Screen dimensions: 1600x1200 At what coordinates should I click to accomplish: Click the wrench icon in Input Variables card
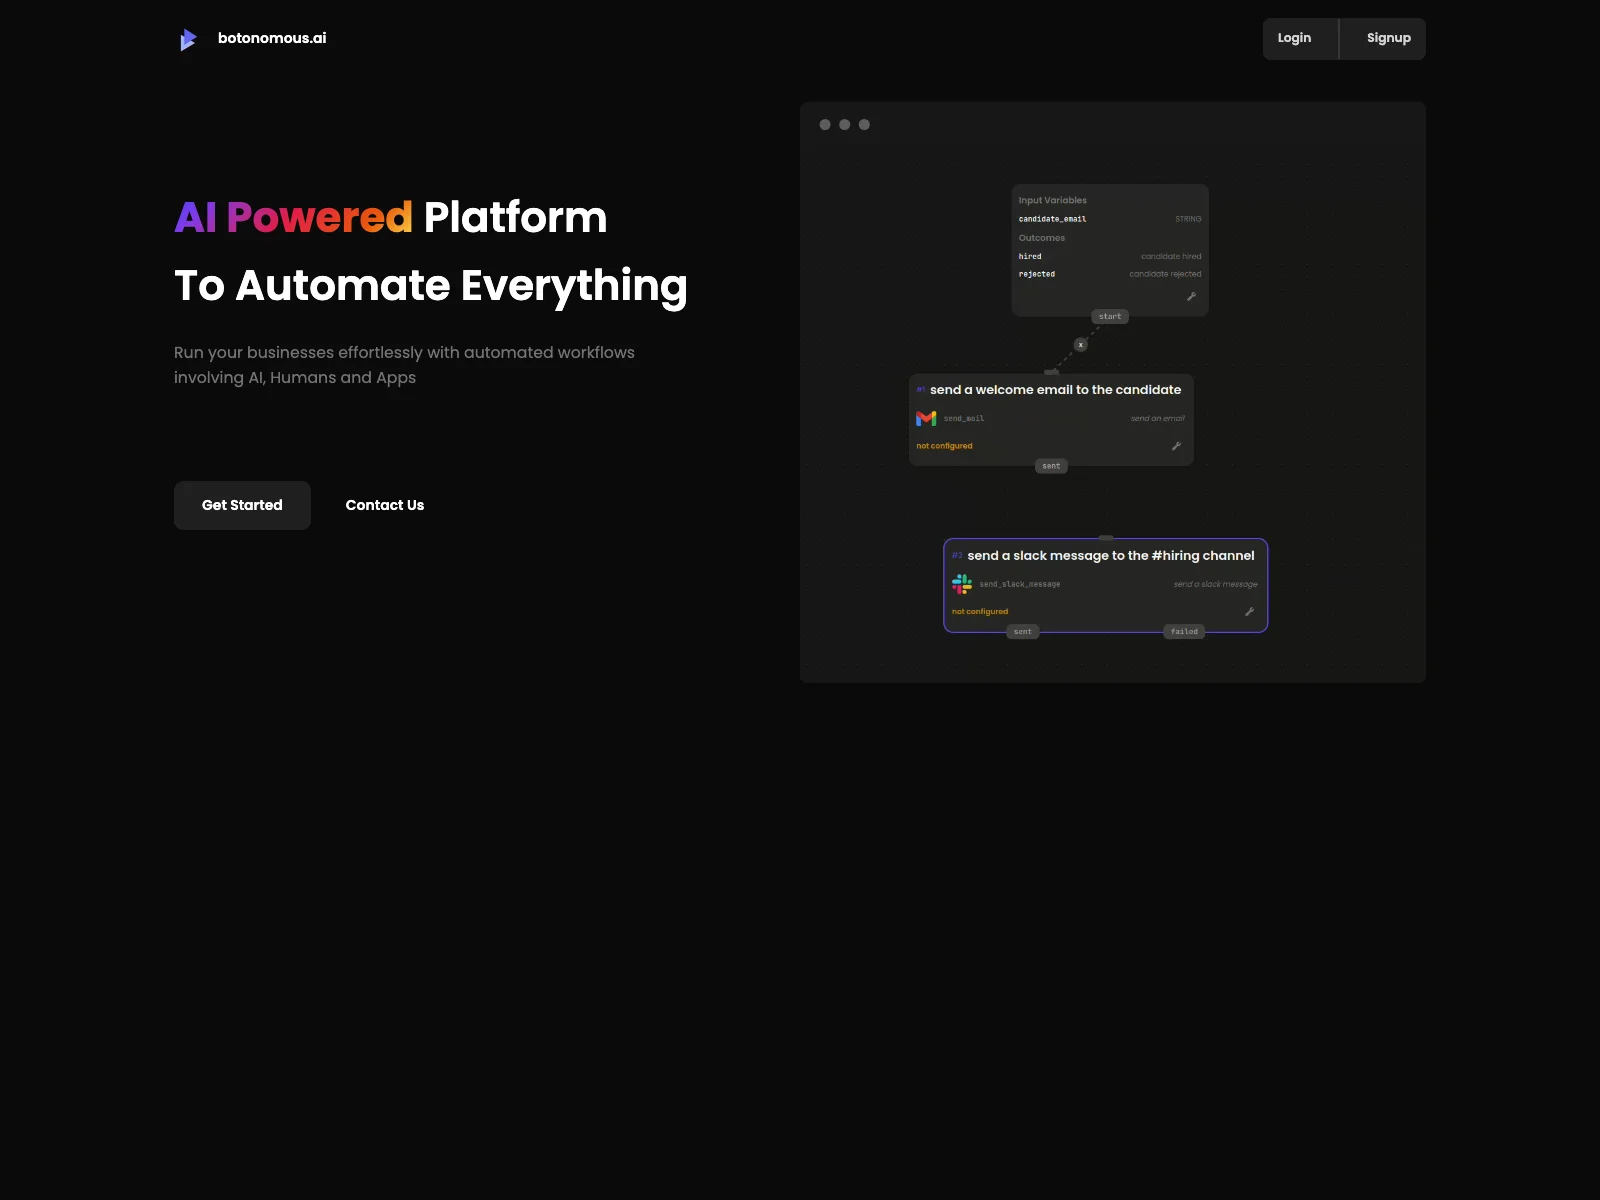click(x=1191, y=297)
